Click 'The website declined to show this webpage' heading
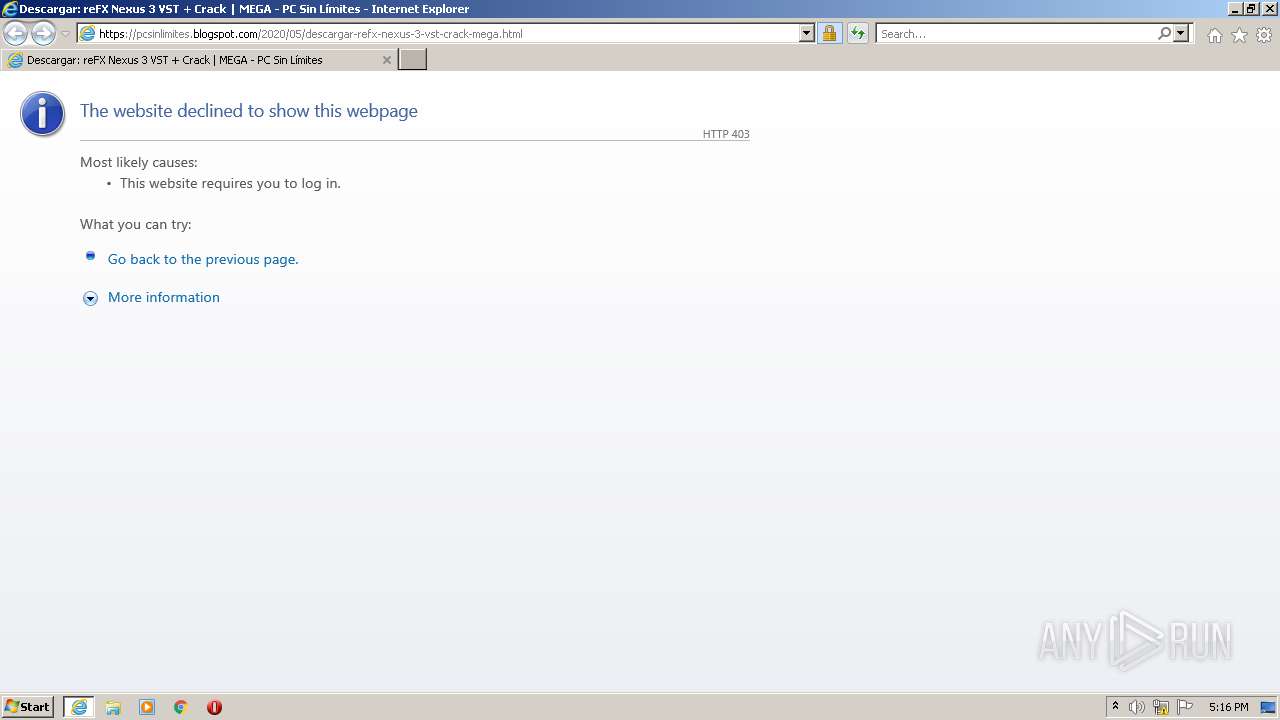Viewport: 1280px width, 720px height. click(x=249, y=111)
